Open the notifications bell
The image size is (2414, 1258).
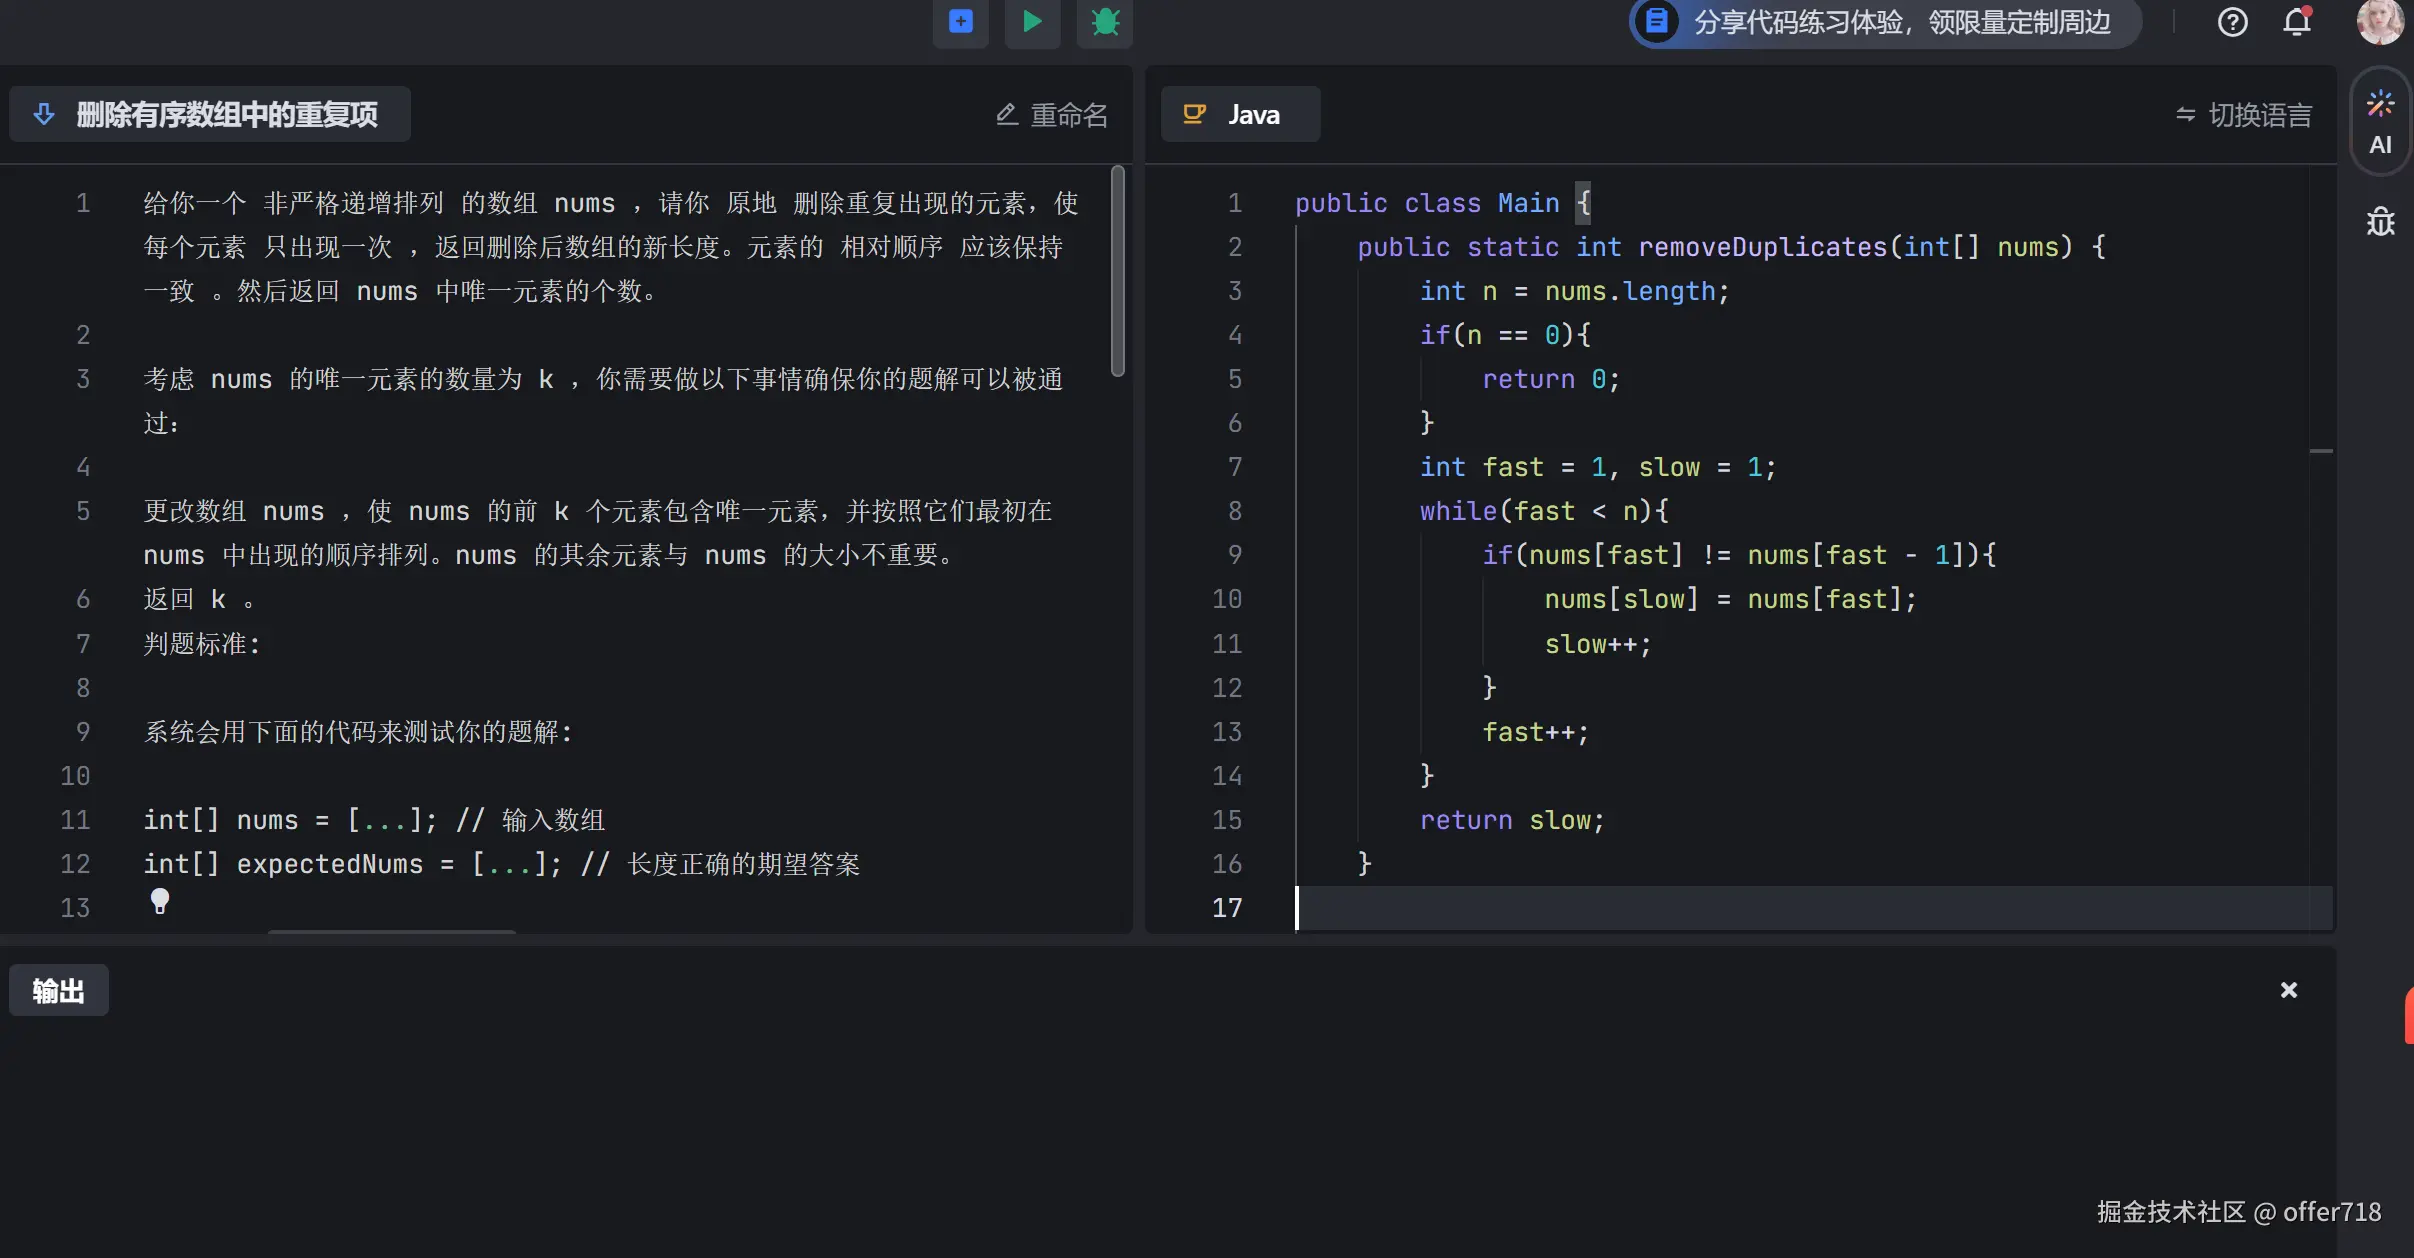click(2297, 22)
